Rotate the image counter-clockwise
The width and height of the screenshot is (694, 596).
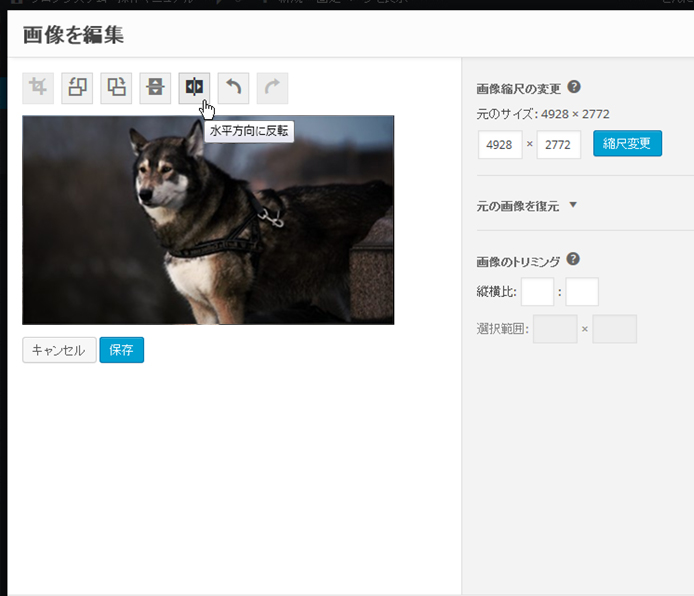point(77,88)
